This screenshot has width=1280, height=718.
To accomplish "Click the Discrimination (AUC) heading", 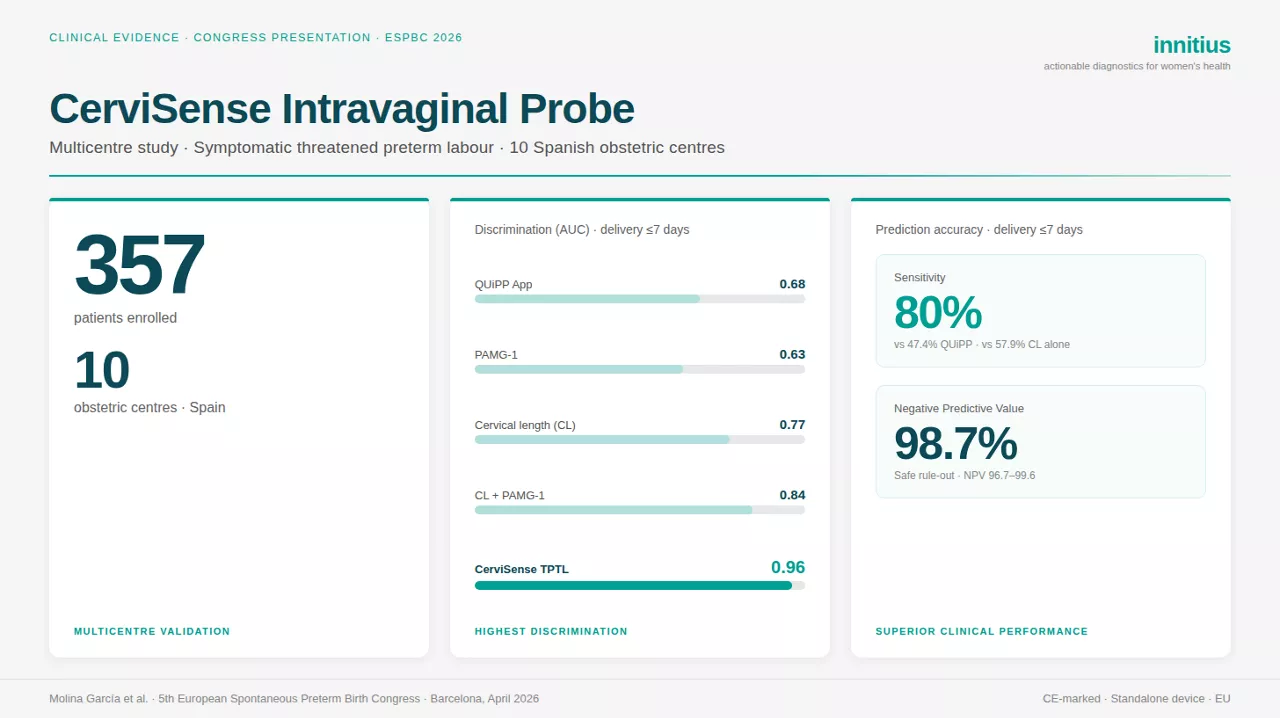I will coord(582,230).
